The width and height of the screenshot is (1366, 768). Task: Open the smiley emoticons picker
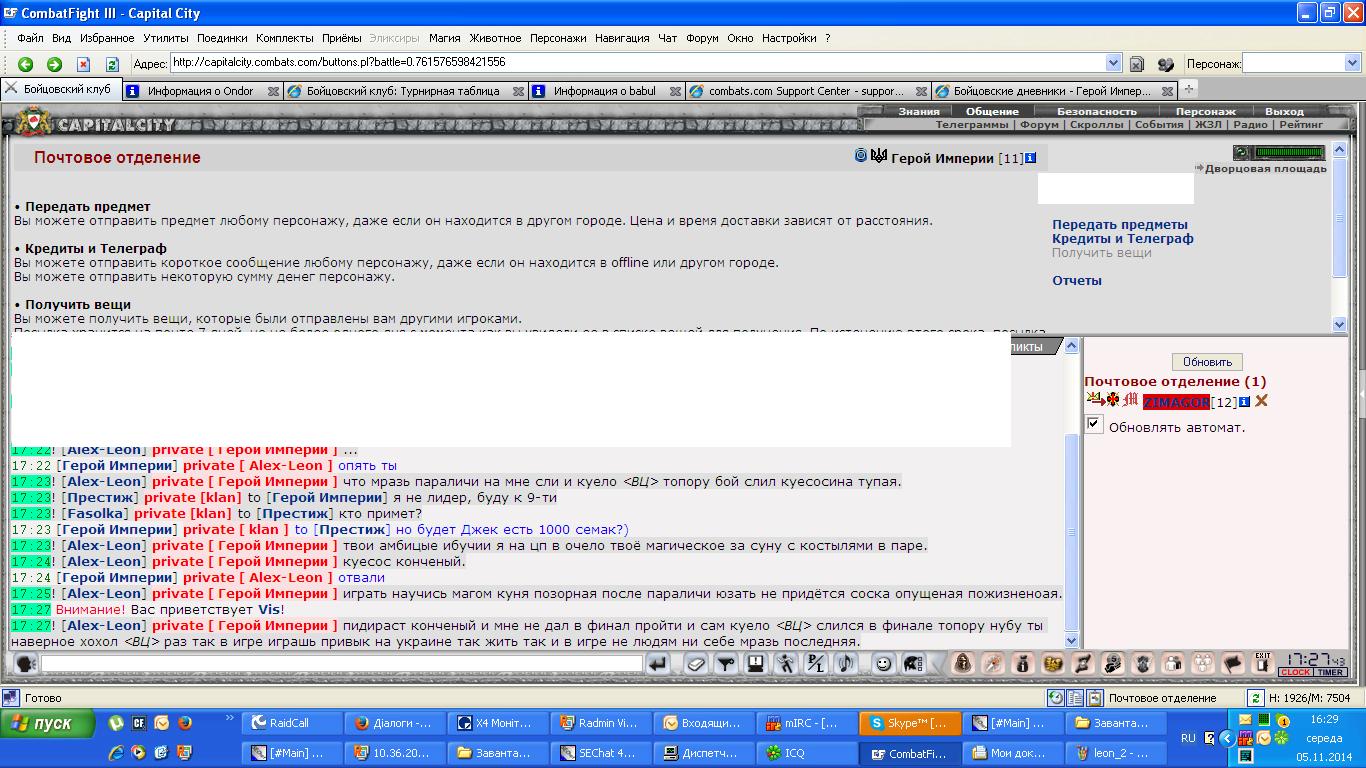(884, 663)
